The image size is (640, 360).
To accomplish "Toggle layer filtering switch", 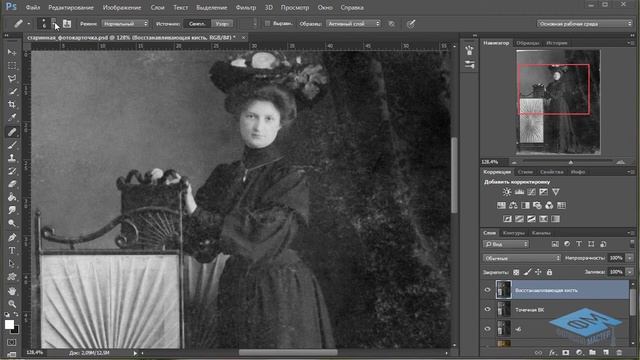I will tap(632, 244).
